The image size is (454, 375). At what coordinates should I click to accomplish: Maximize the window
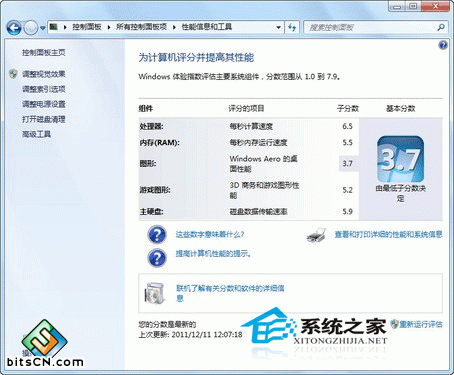pos(413,6)
